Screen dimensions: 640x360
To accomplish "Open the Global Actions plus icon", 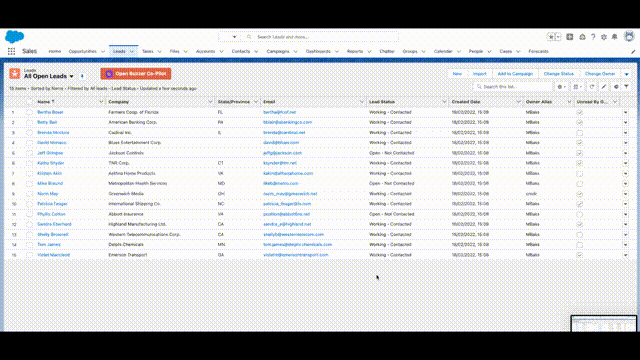I will pyautogui.click(x=570, y=37).
